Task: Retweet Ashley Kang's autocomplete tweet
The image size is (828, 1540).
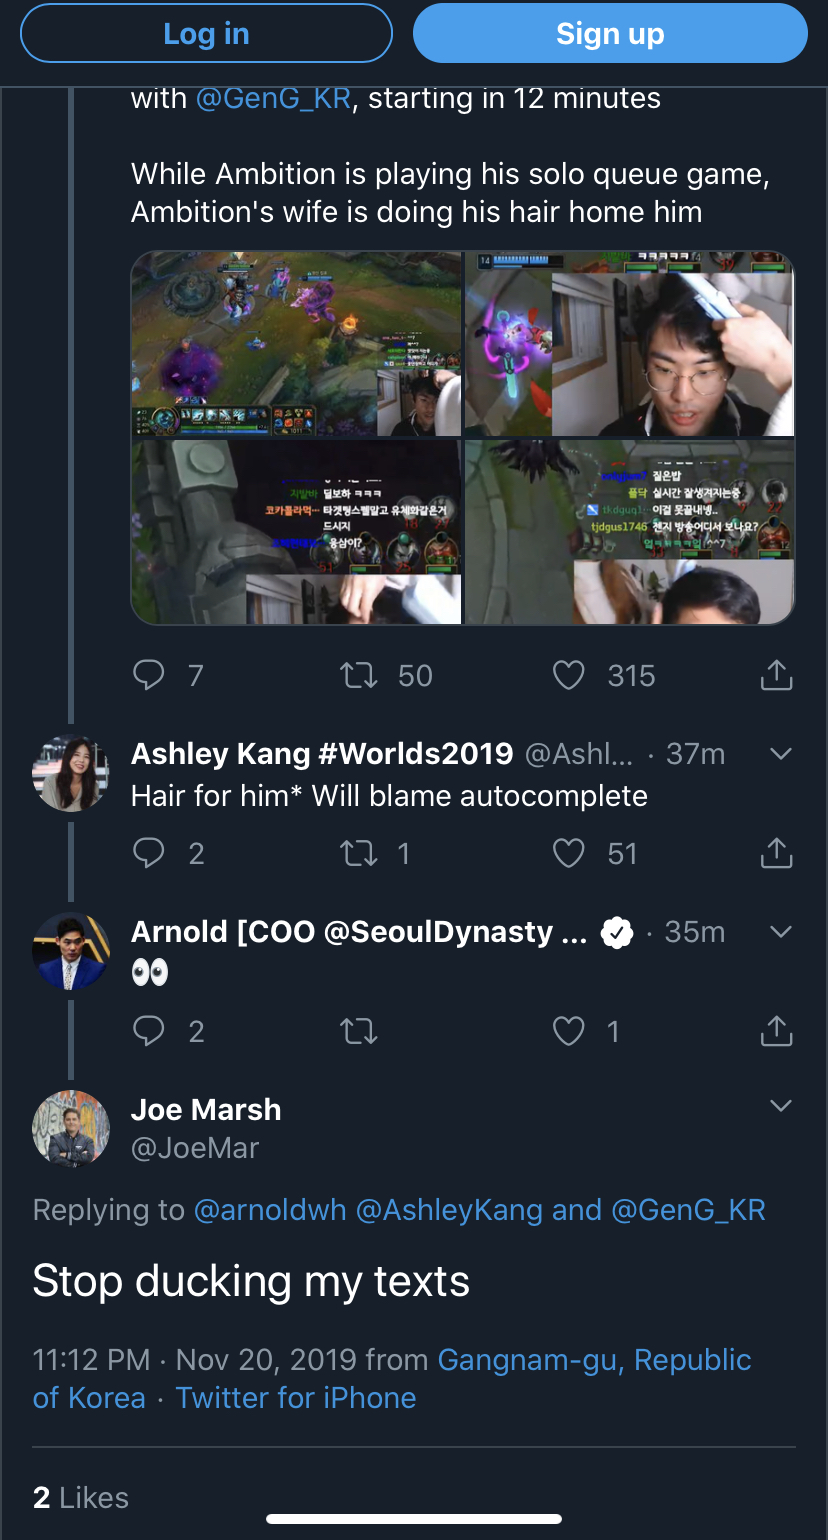Action: coord(359,853)
